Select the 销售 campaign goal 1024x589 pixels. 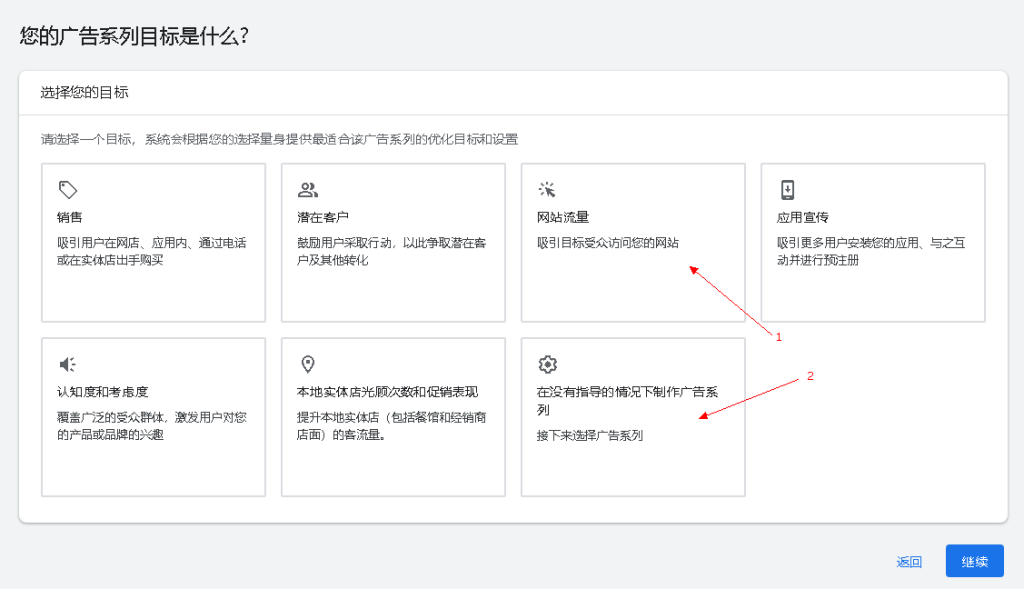coord(152,242)
